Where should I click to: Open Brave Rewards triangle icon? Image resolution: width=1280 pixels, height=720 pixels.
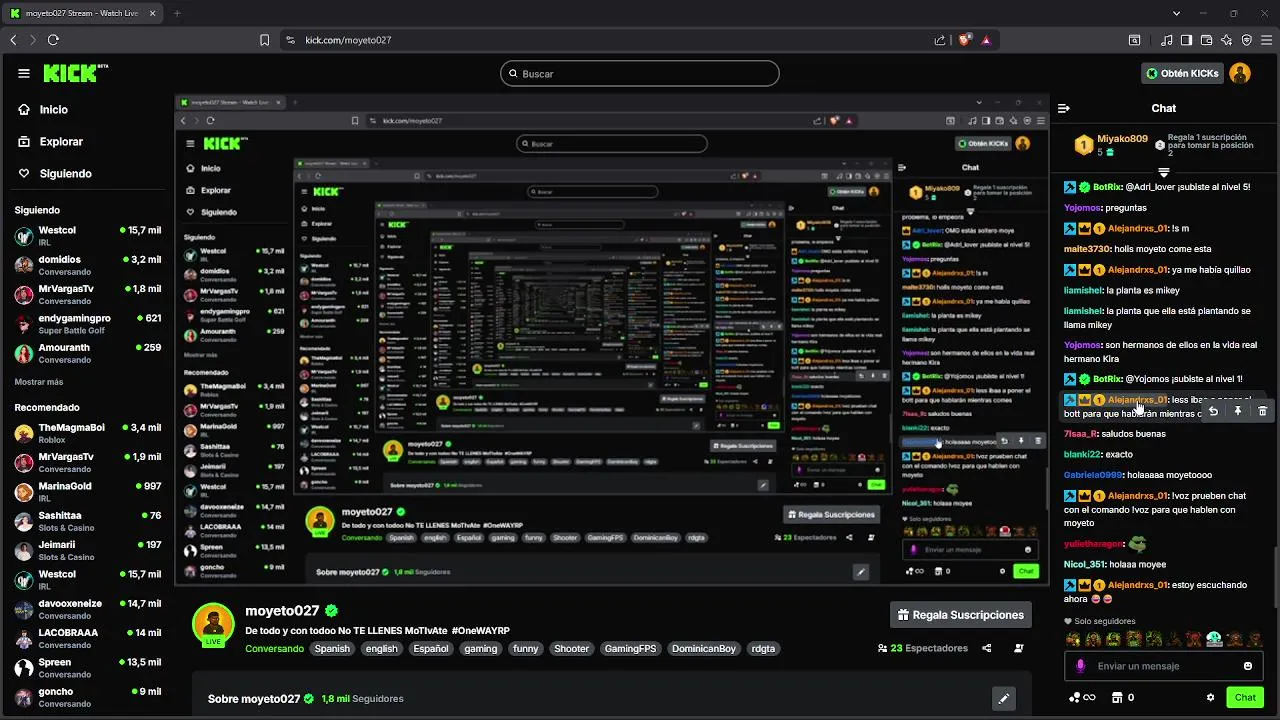point(986,40)
